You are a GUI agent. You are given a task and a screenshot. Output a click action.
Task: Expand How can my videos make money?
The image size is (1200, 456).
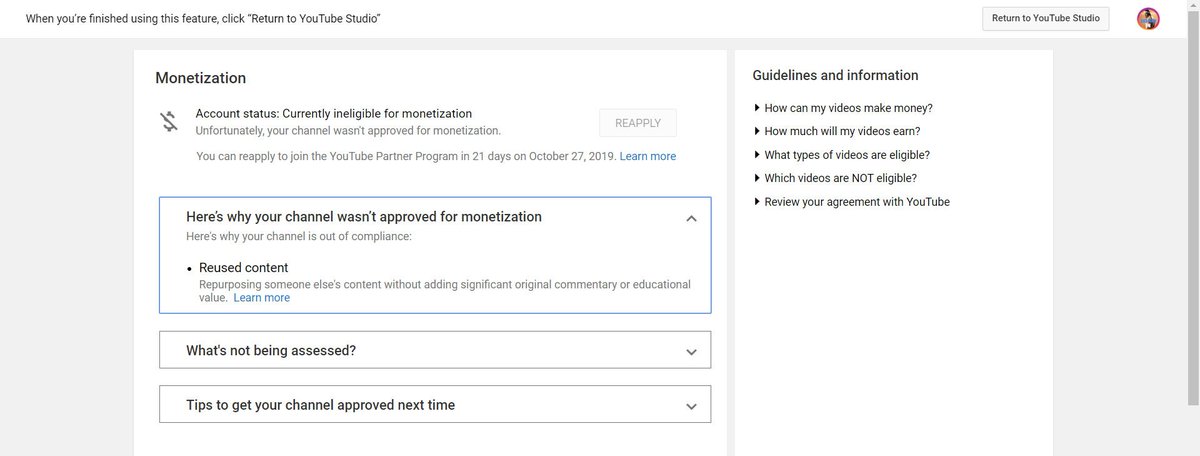point(843,108)
